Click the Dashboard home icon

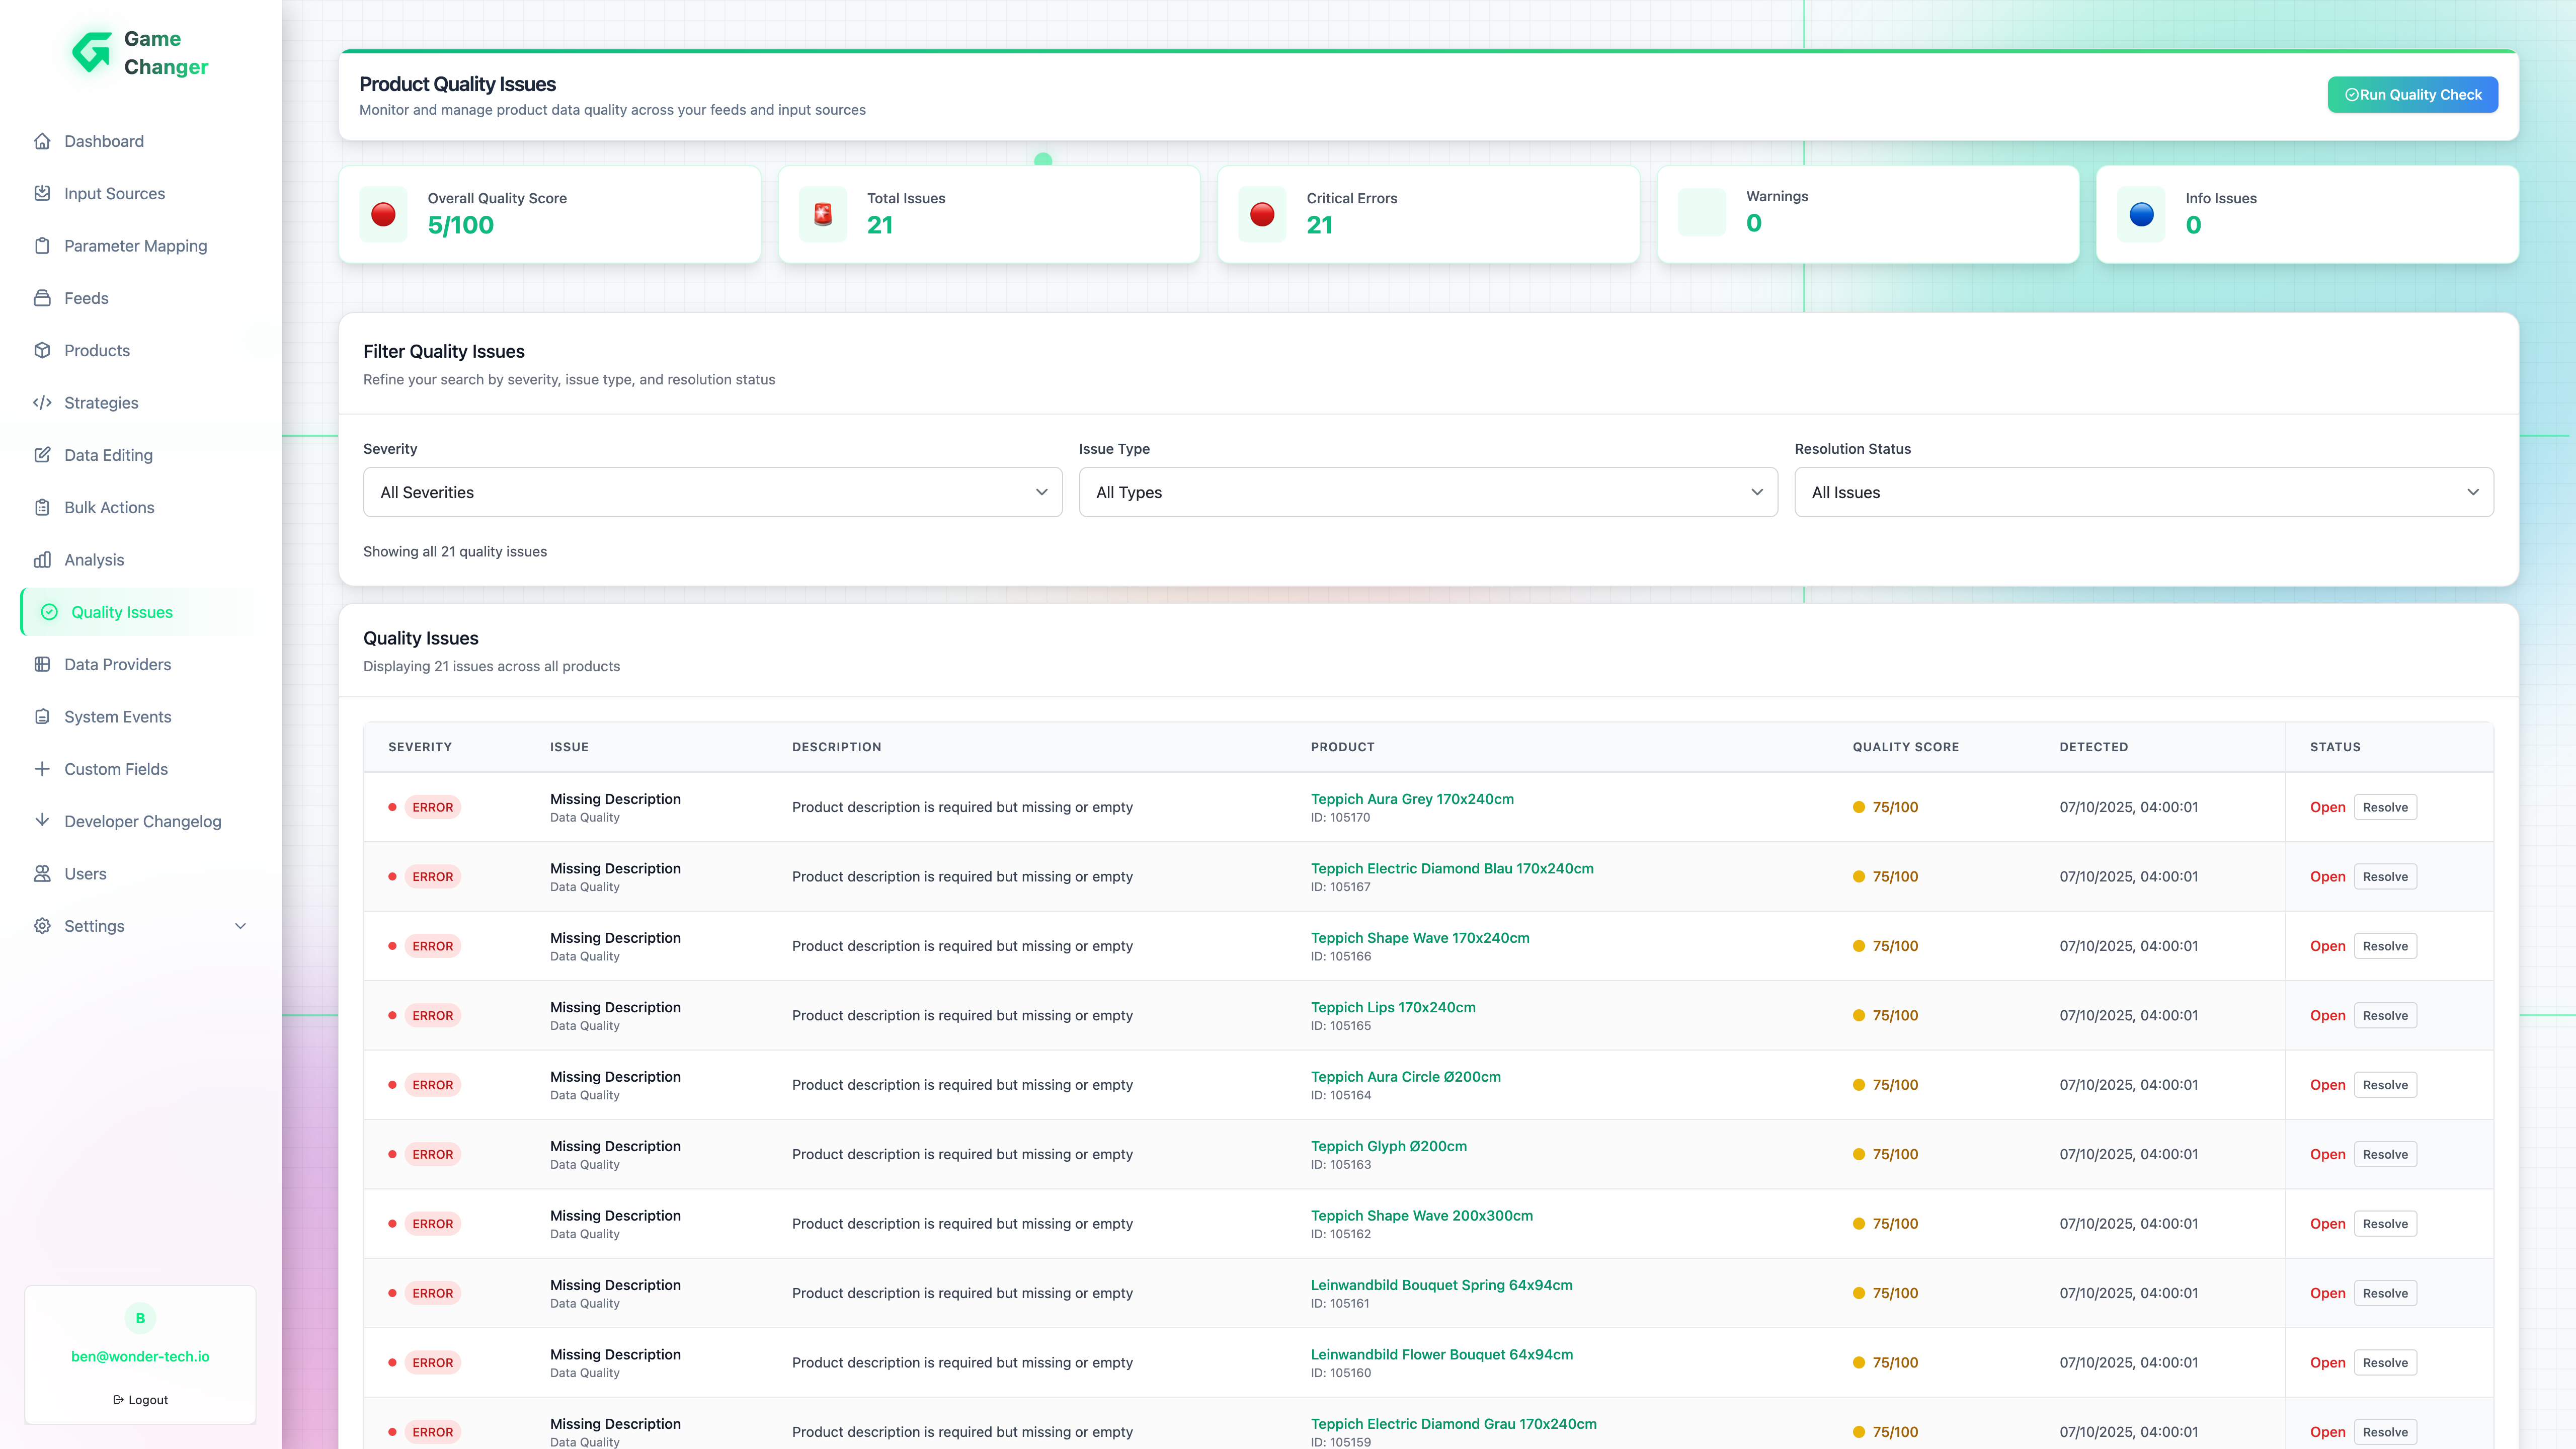click(x=42, y=141)
